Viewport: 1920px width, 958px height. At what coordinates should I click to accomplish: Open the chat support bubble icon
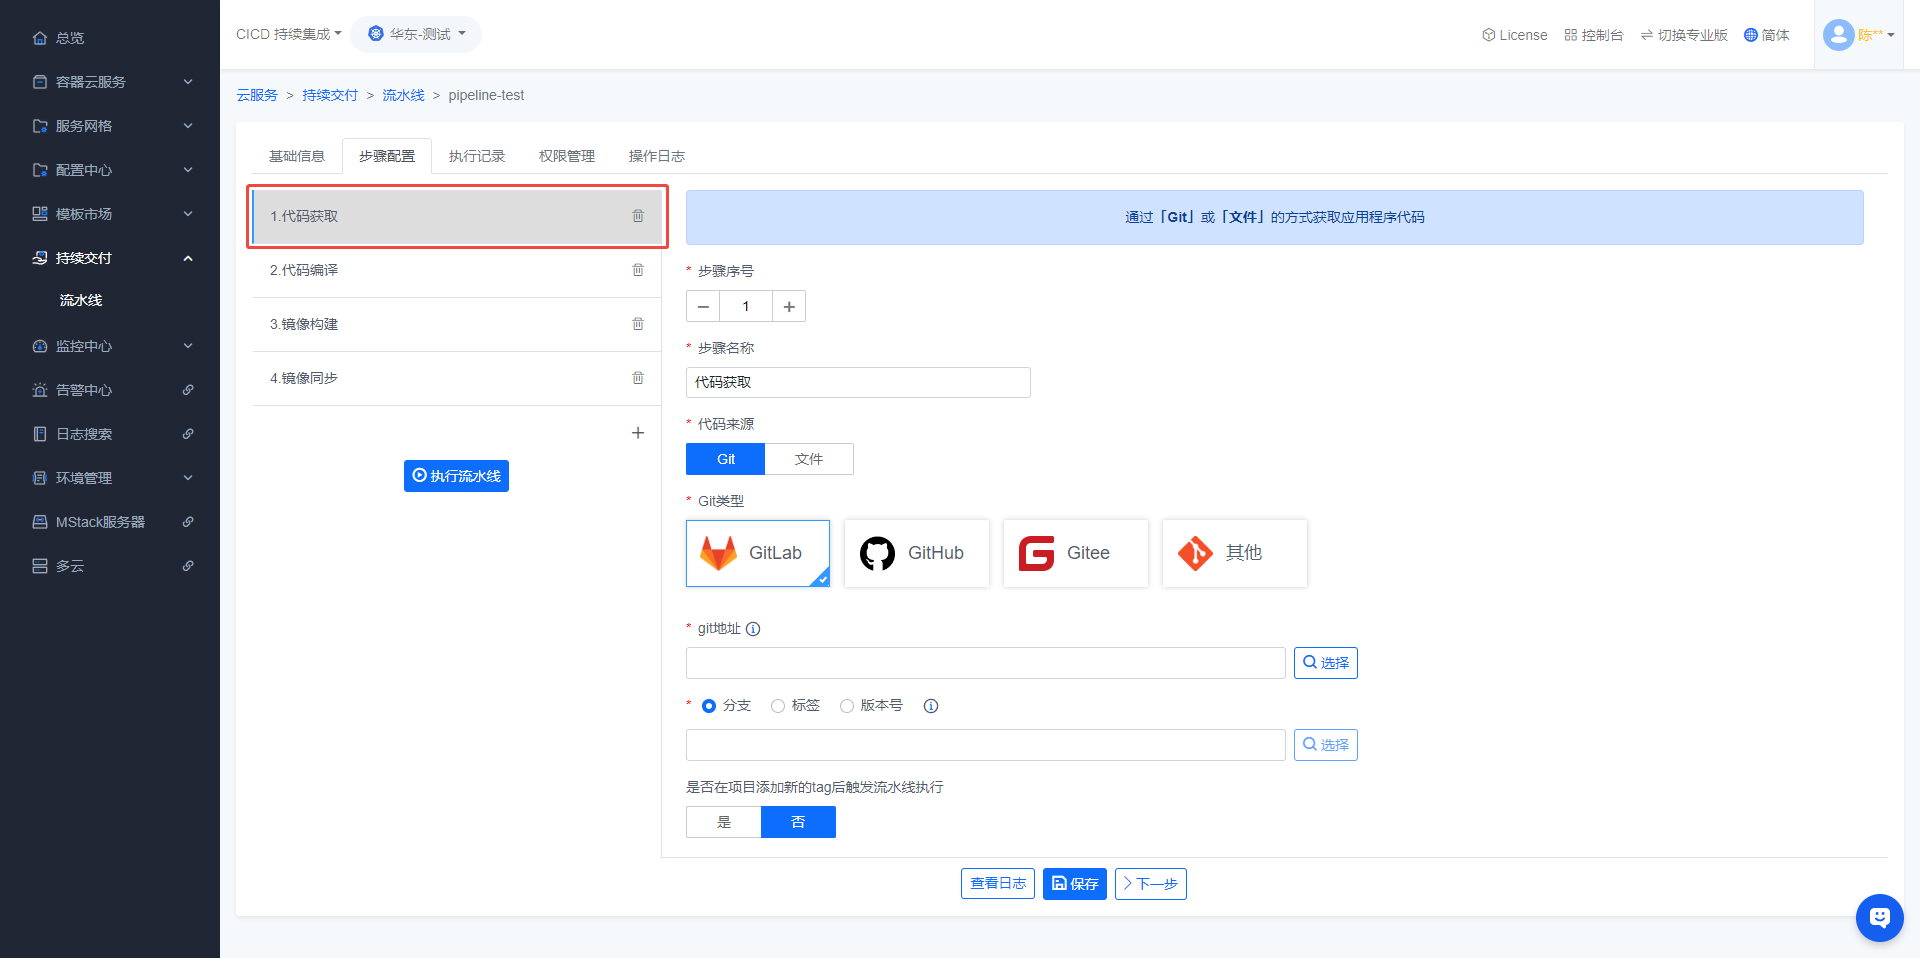pos(1879,917)
